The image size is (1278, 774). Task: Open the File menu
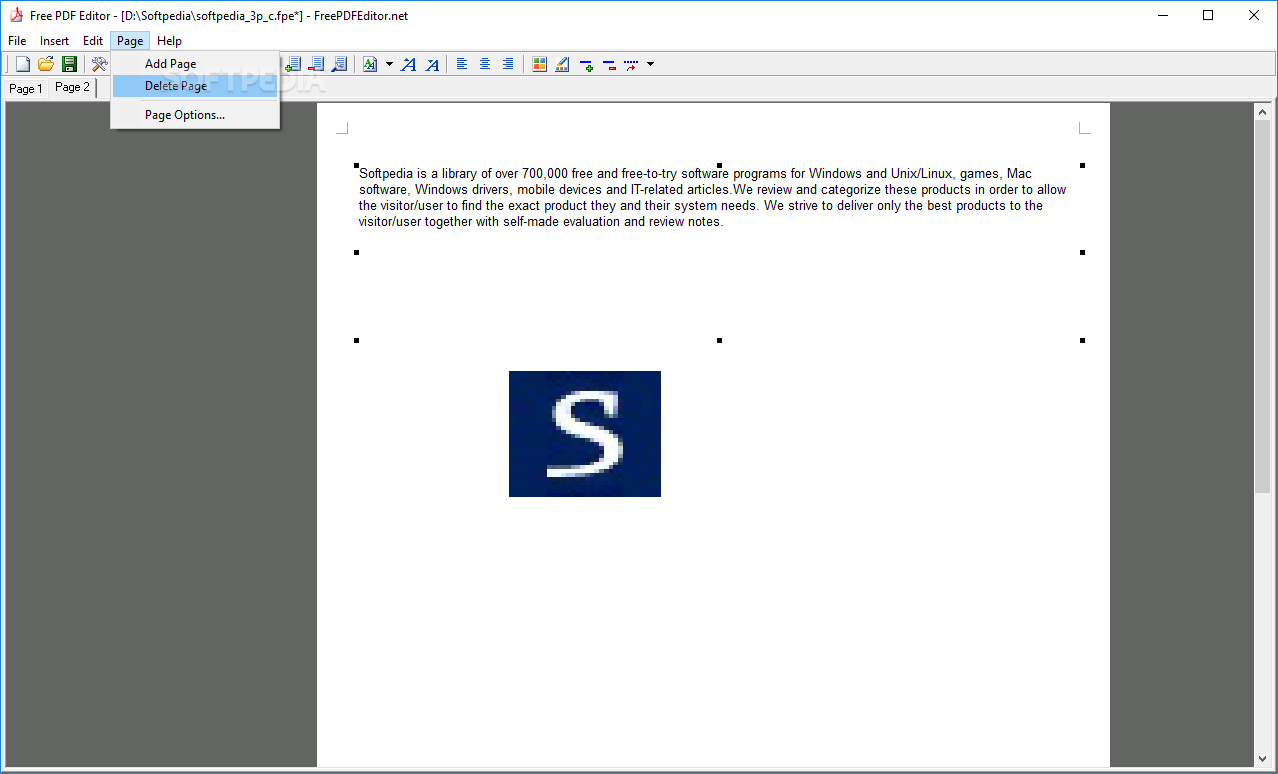click(17, 41)
